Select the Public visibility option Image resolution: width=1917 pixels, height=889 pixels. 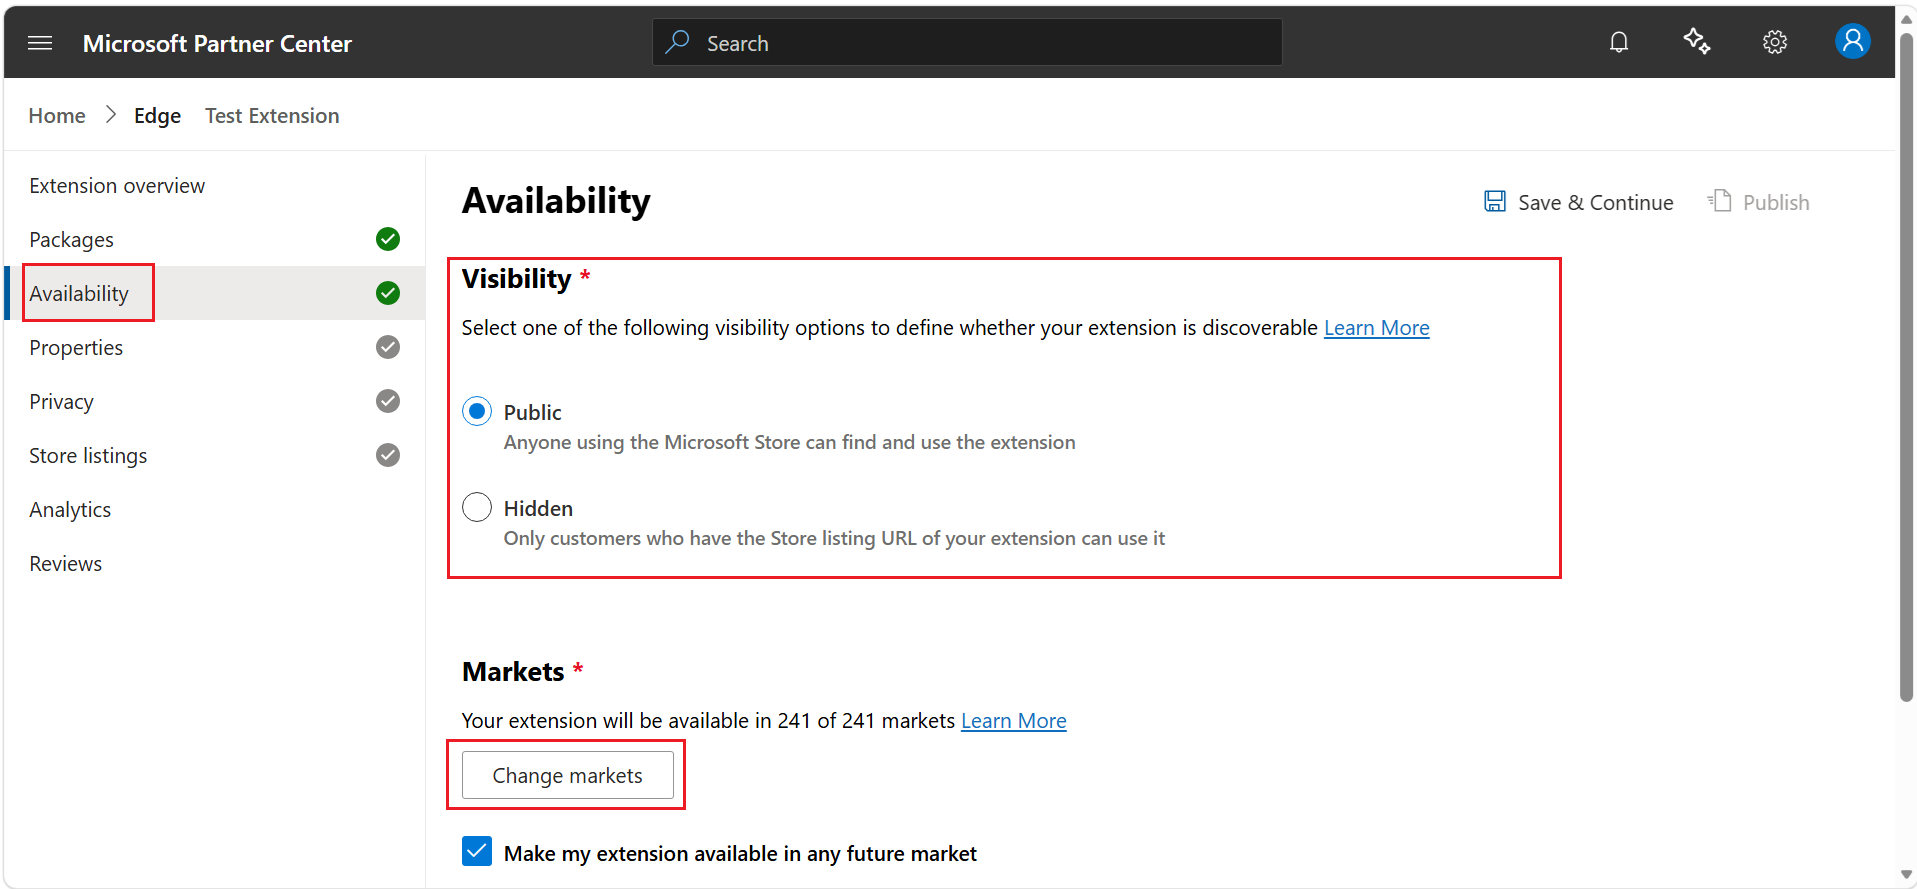477,411
